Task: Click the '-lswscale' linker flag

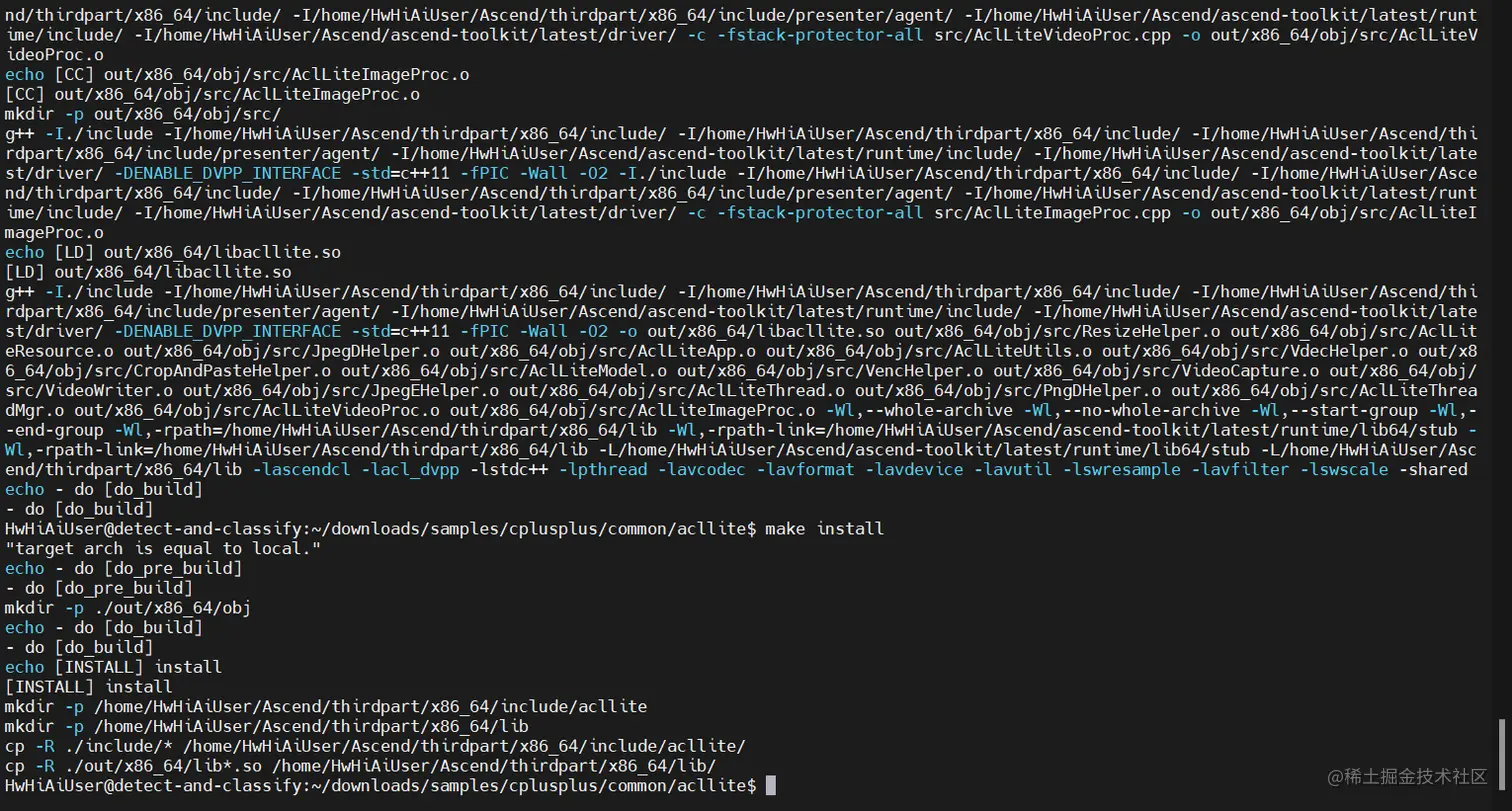Action: (x=1344, y=469)
